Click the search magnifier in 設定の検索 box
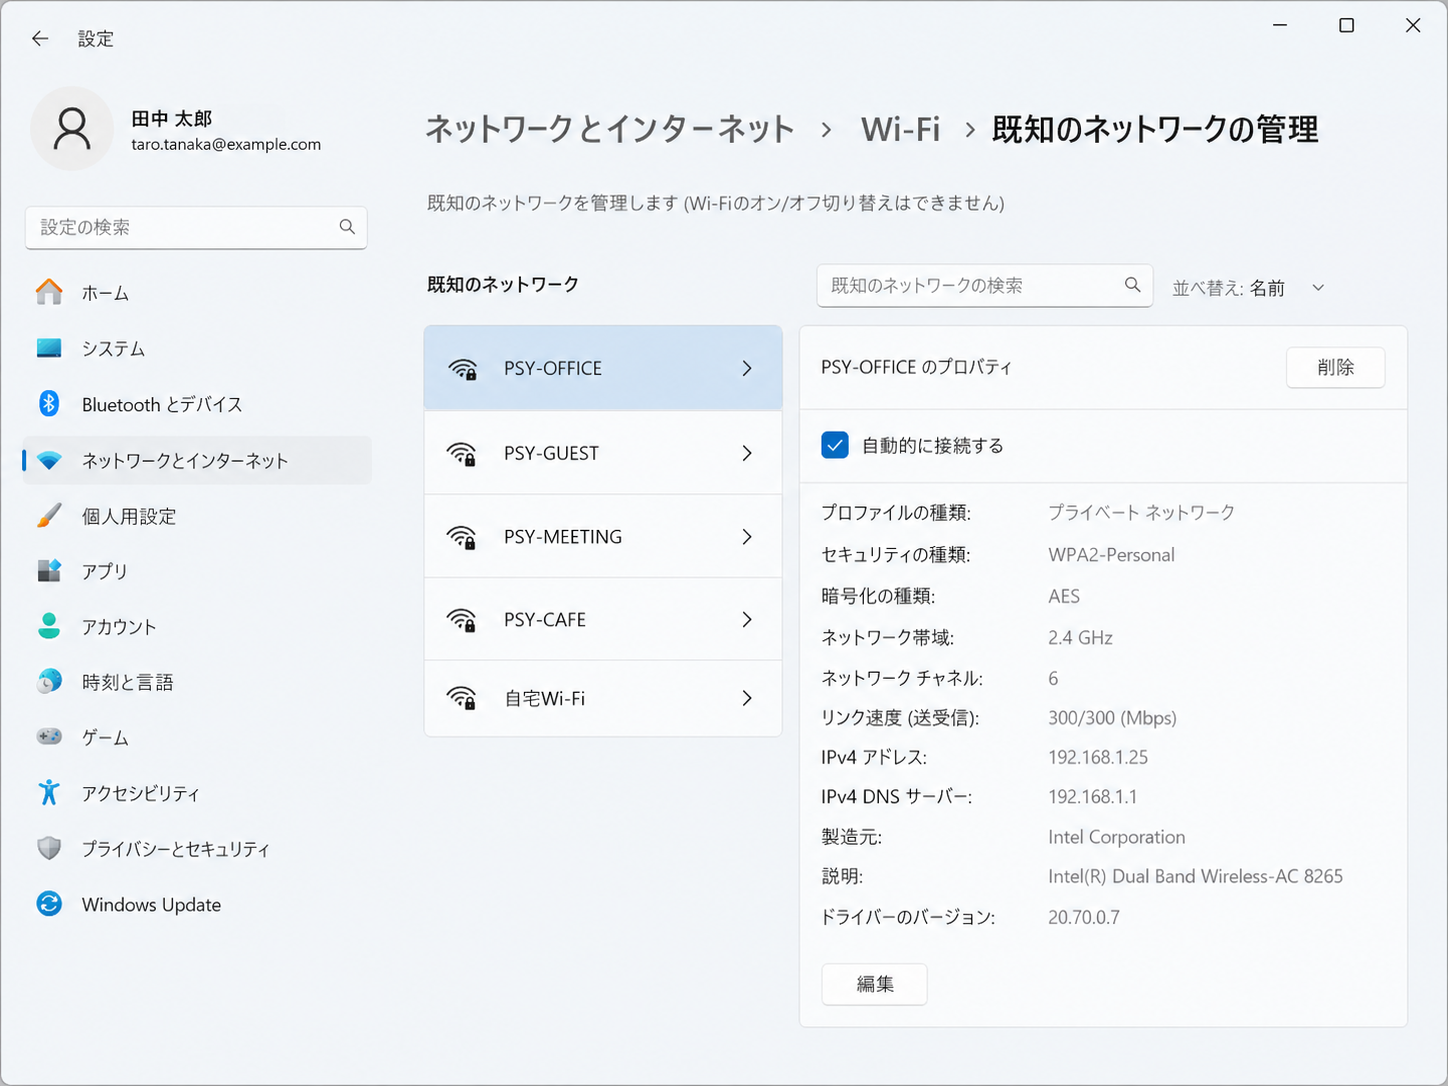Screen dimensions: 1448x1086 [x=347, y=227]
